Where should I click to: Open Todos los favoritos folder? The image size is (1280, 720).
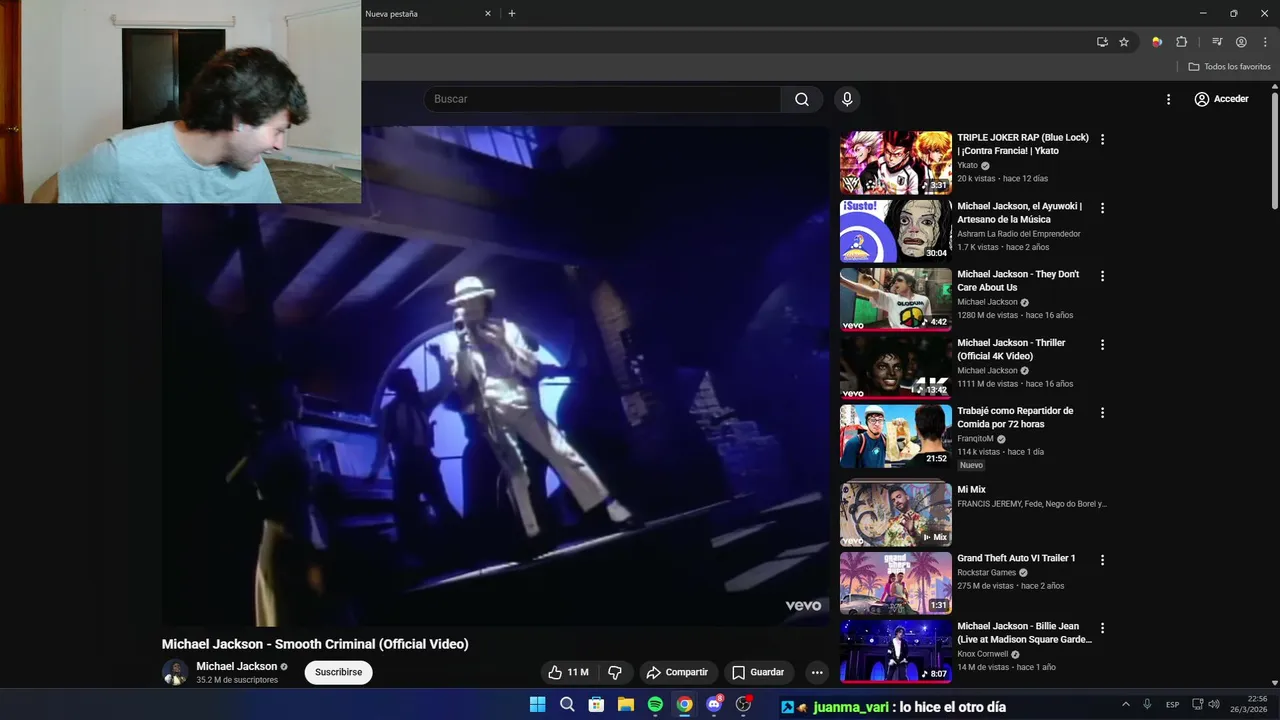coord(1229,67)
